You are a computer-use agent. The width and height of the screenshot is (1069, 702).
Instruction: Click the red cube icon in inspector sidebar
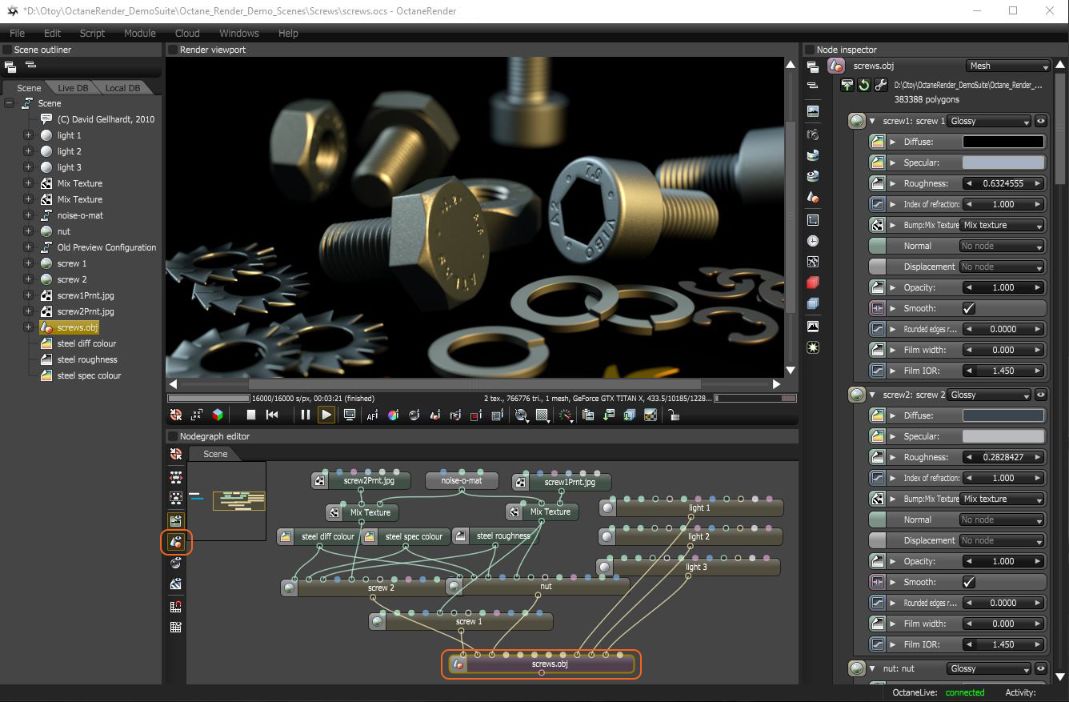tap(813, 283)
